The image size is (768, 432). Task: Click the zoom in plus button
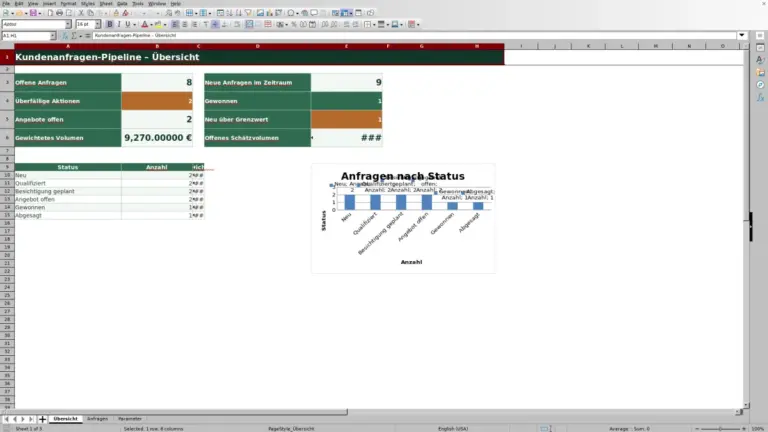[744, 429]
